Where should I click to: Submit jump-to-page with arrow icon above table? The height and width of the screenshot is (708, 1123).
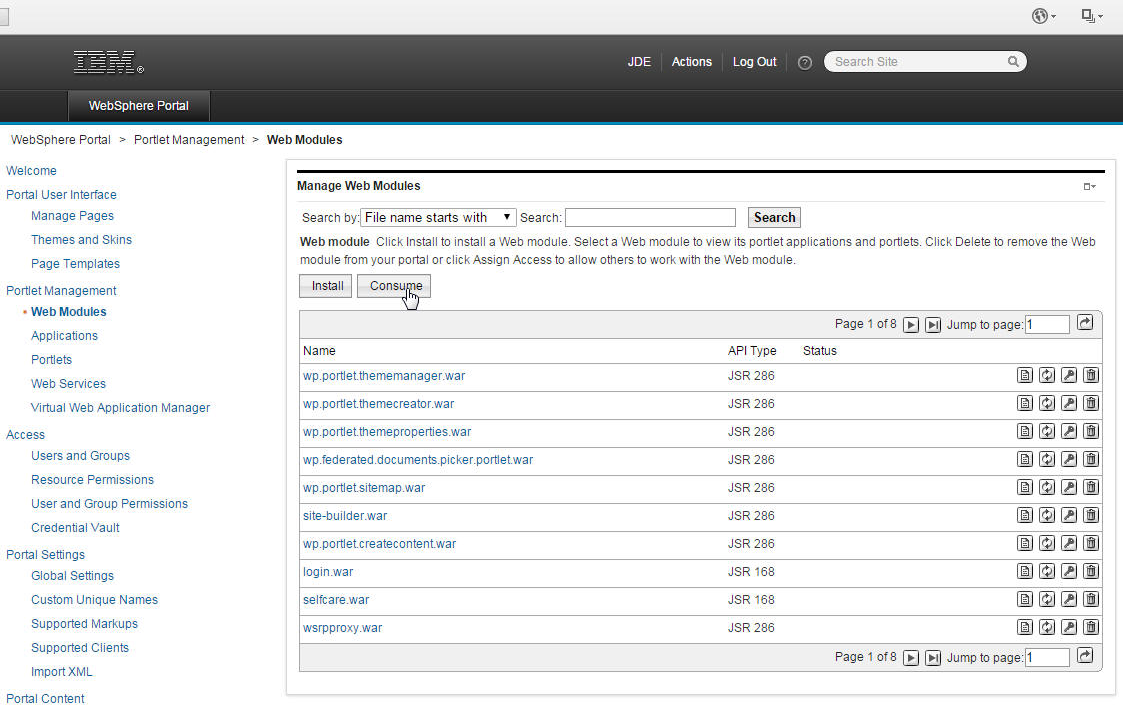(1085, 323)
